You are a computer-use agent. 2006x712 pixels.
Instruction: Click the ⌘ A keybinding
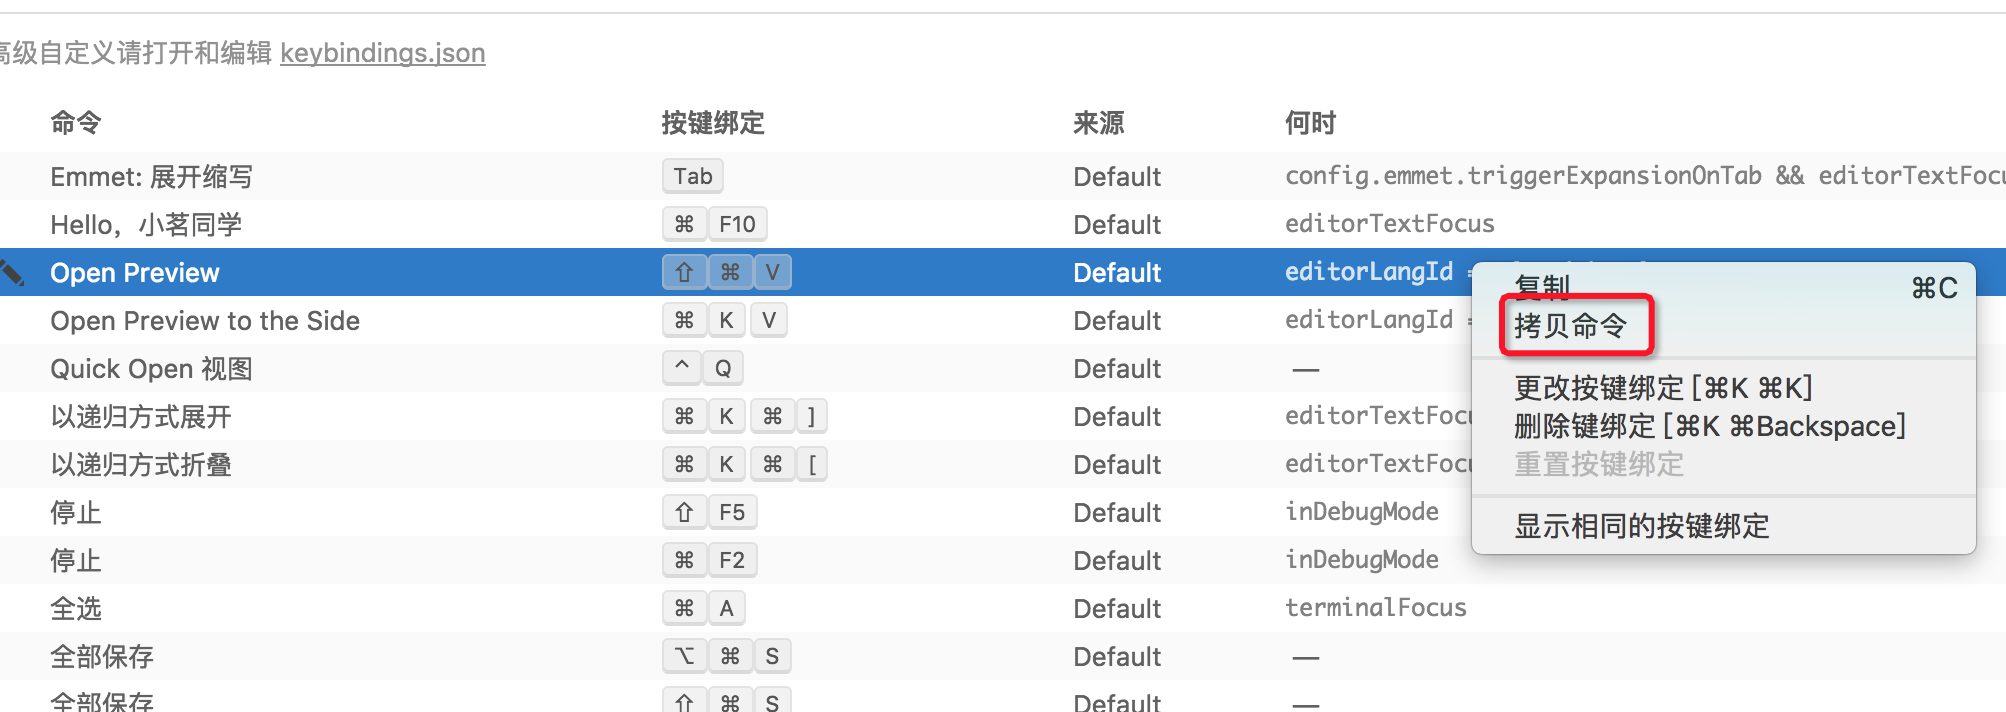(x=703, y=608)
